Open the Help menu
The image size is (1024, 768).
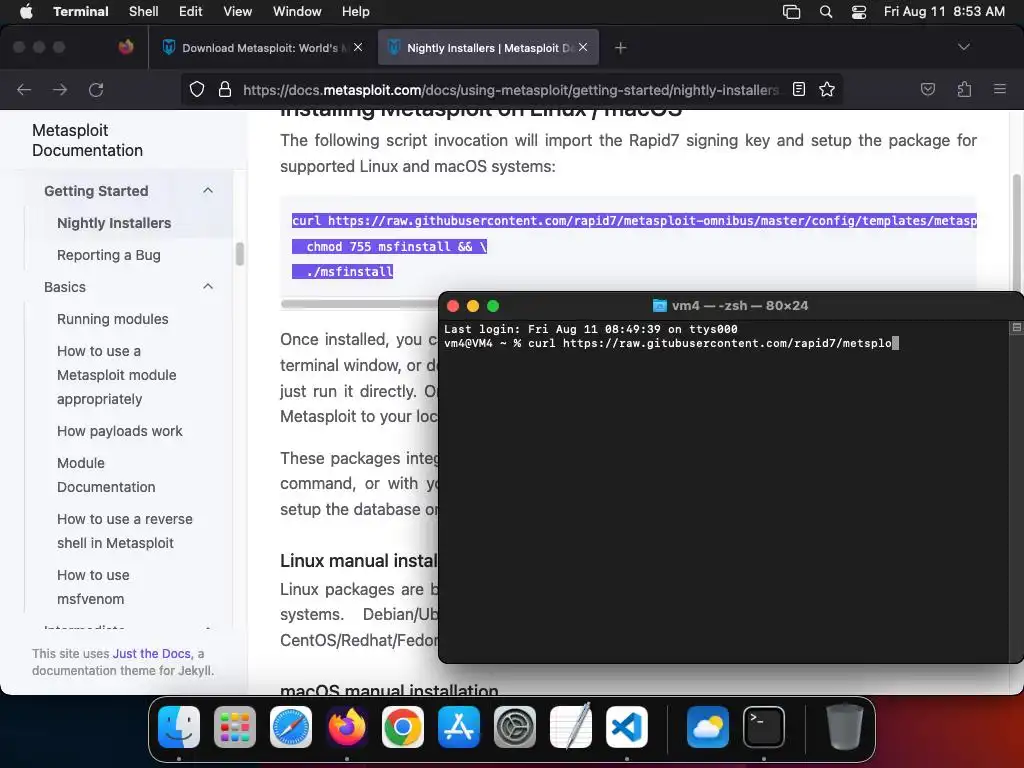point(355,12)
